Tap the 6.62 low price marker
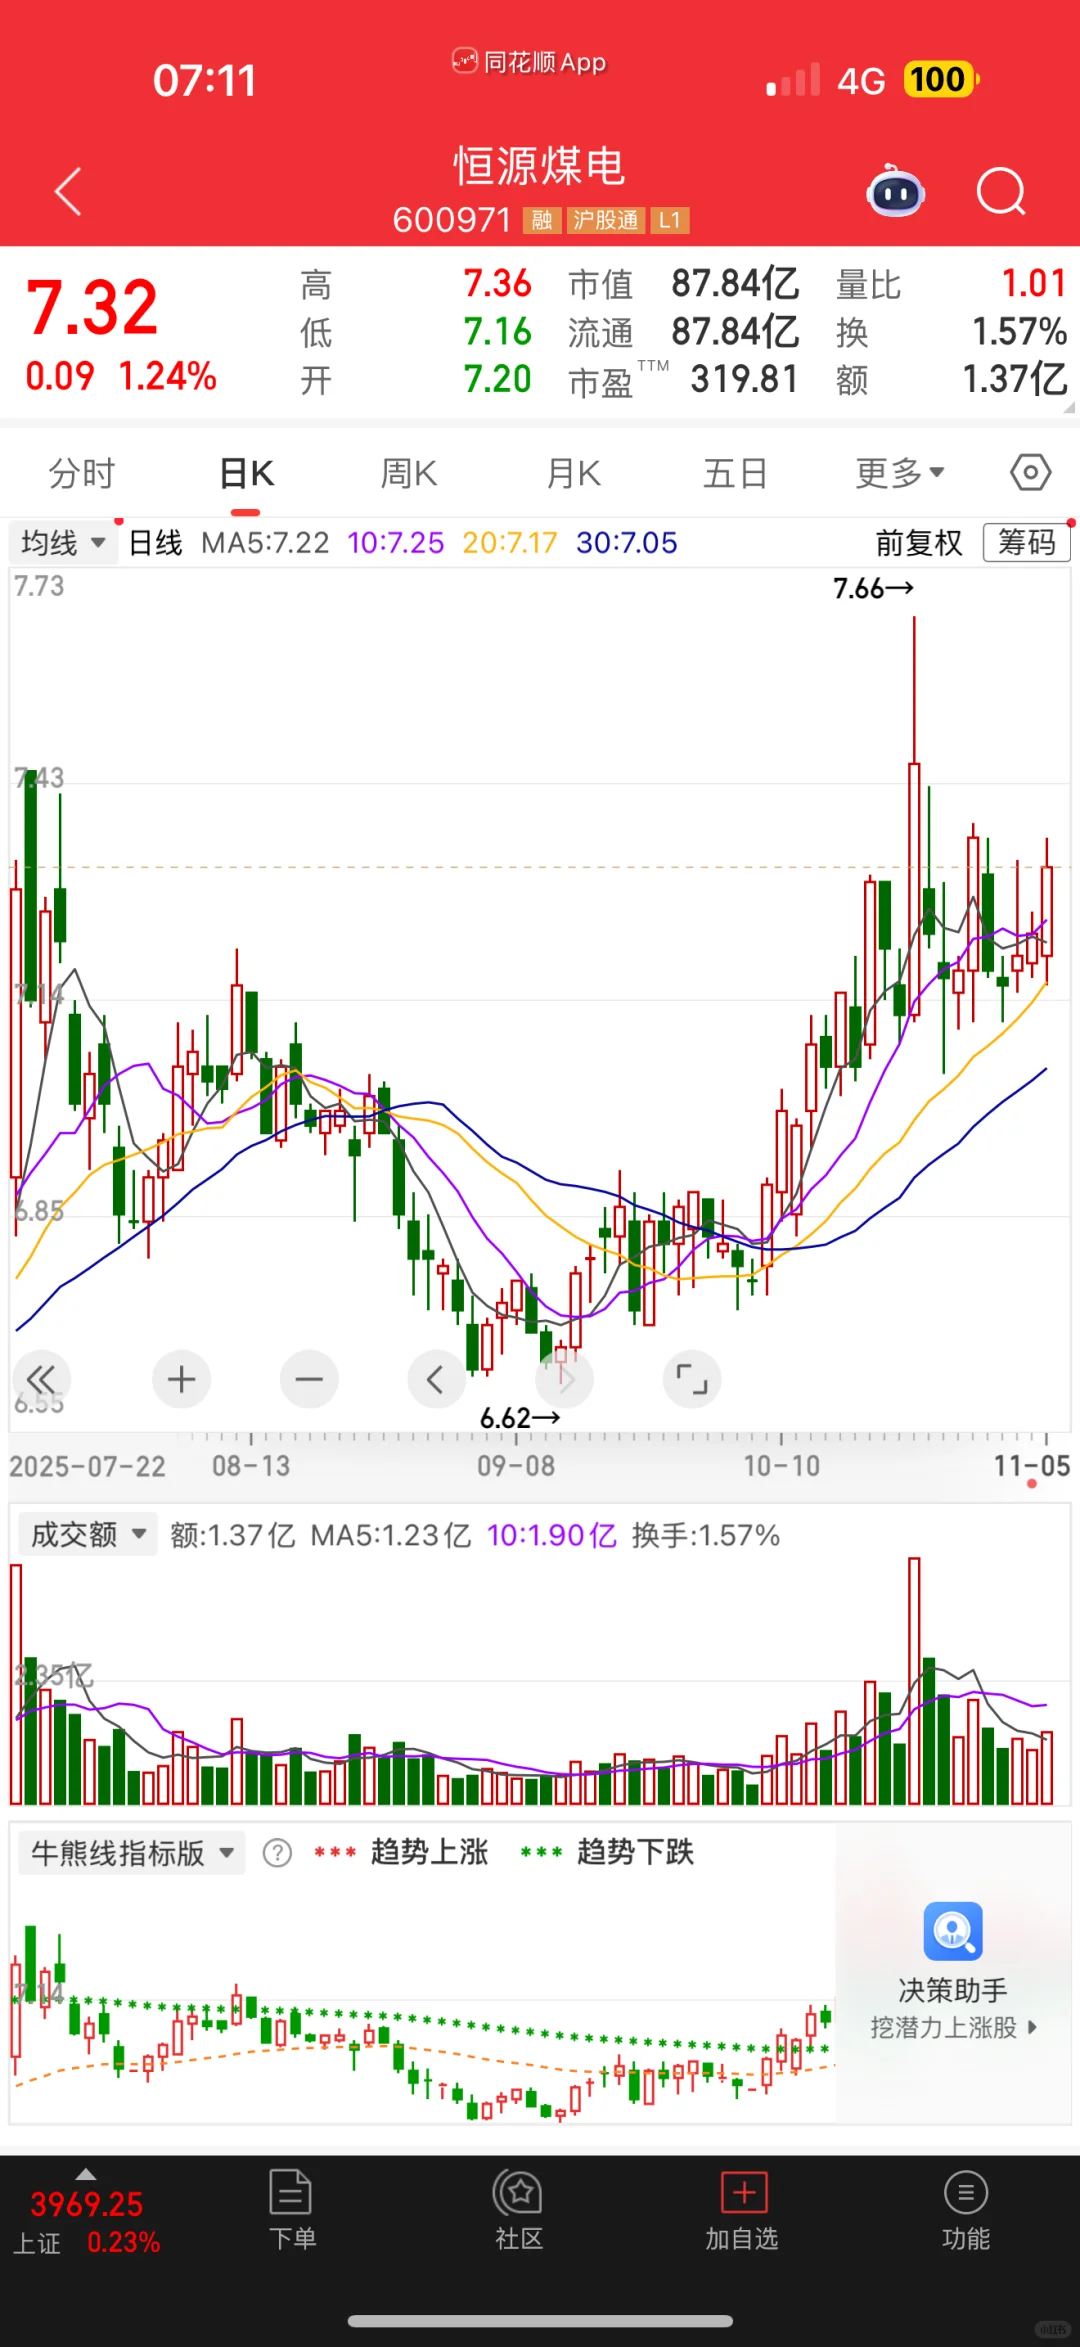This screenshot has height=2347, width=1080. click(x=520, y=1418)
